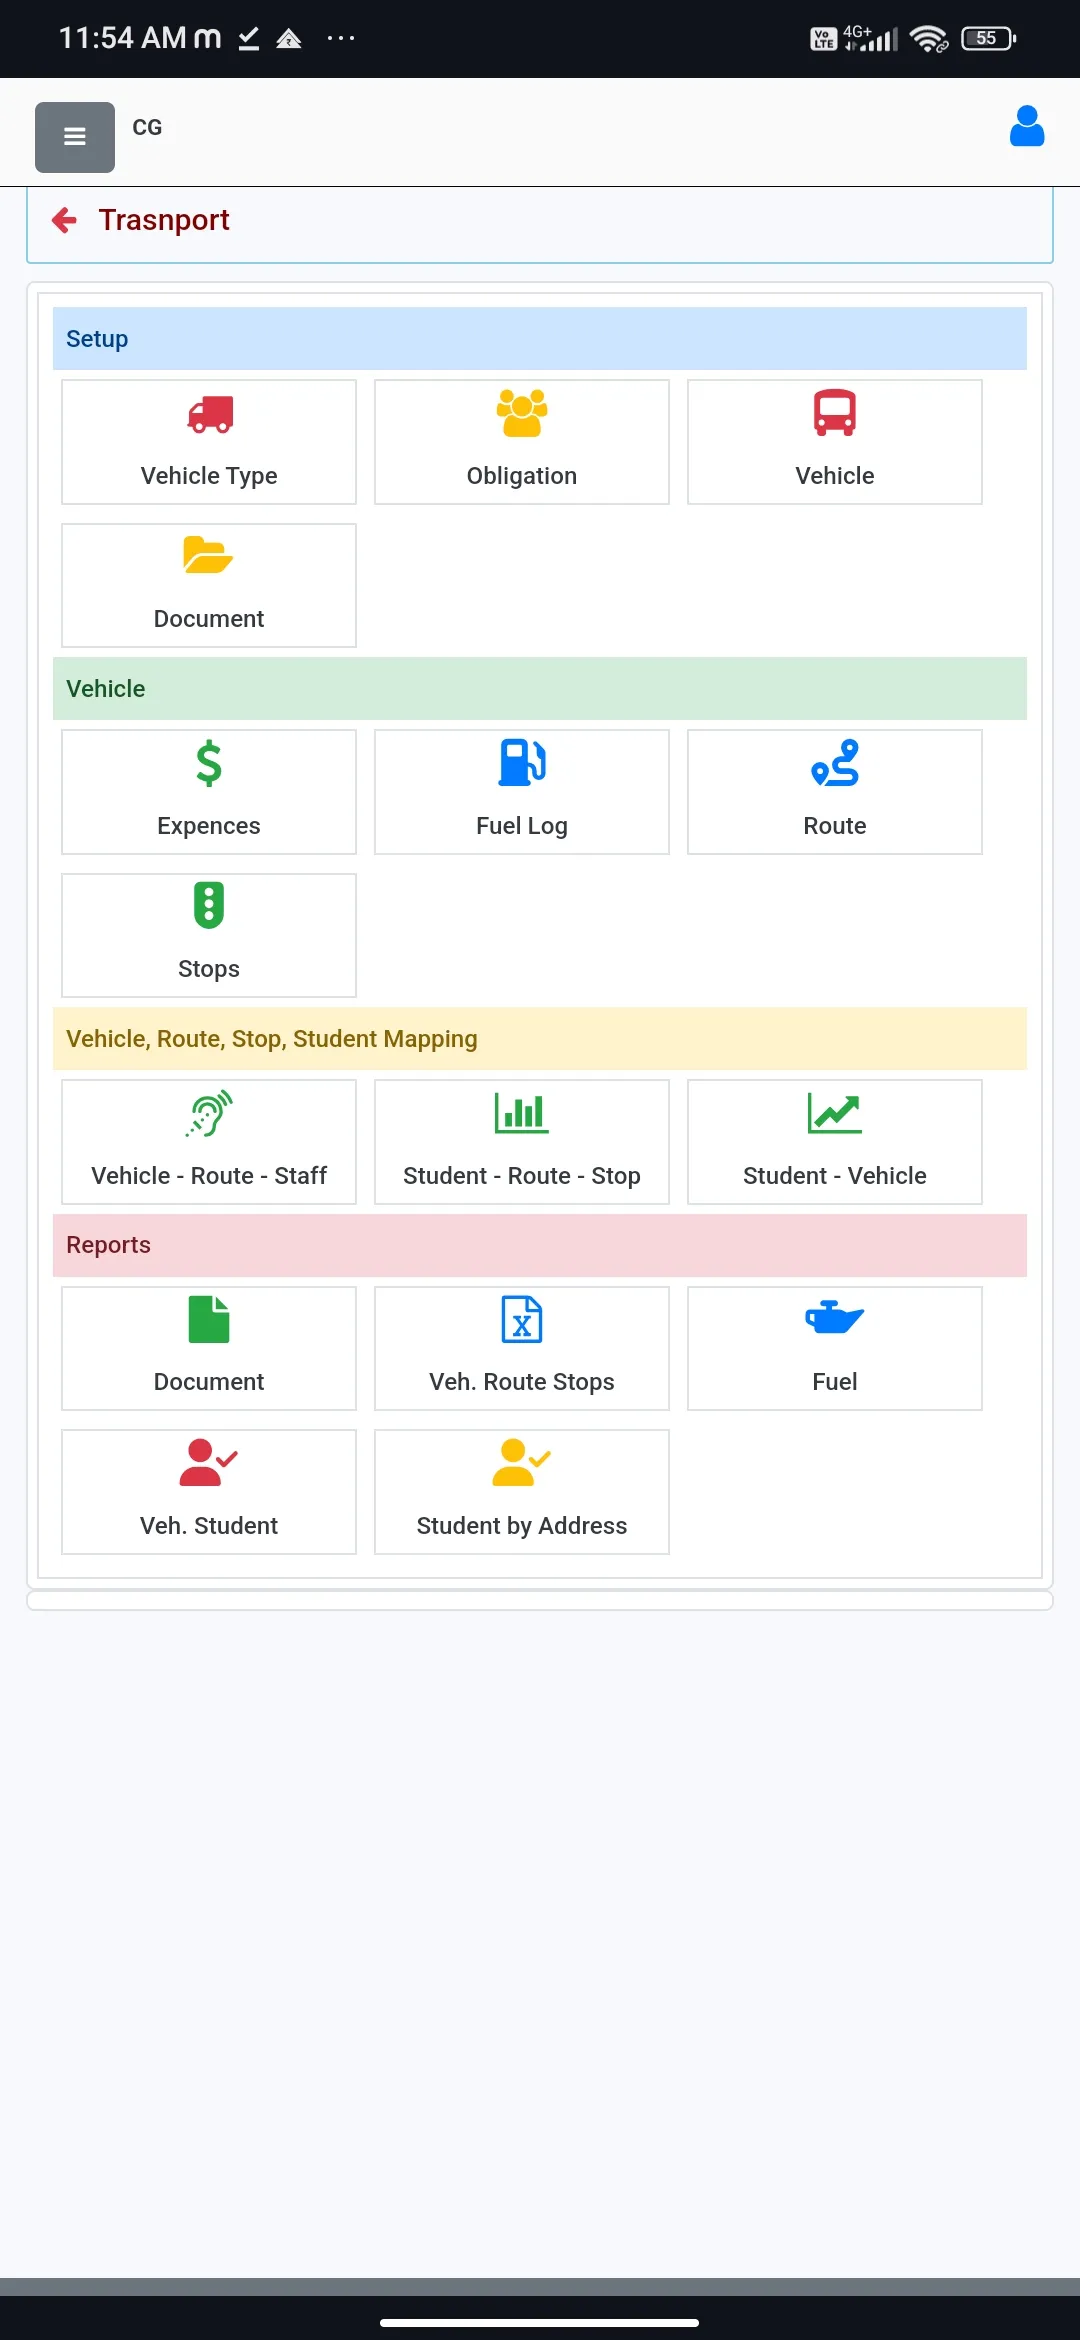Screen dimensions: 1080x2340
Task: Click the Student - Route - Stop label
Action: tap(522, 1176)
